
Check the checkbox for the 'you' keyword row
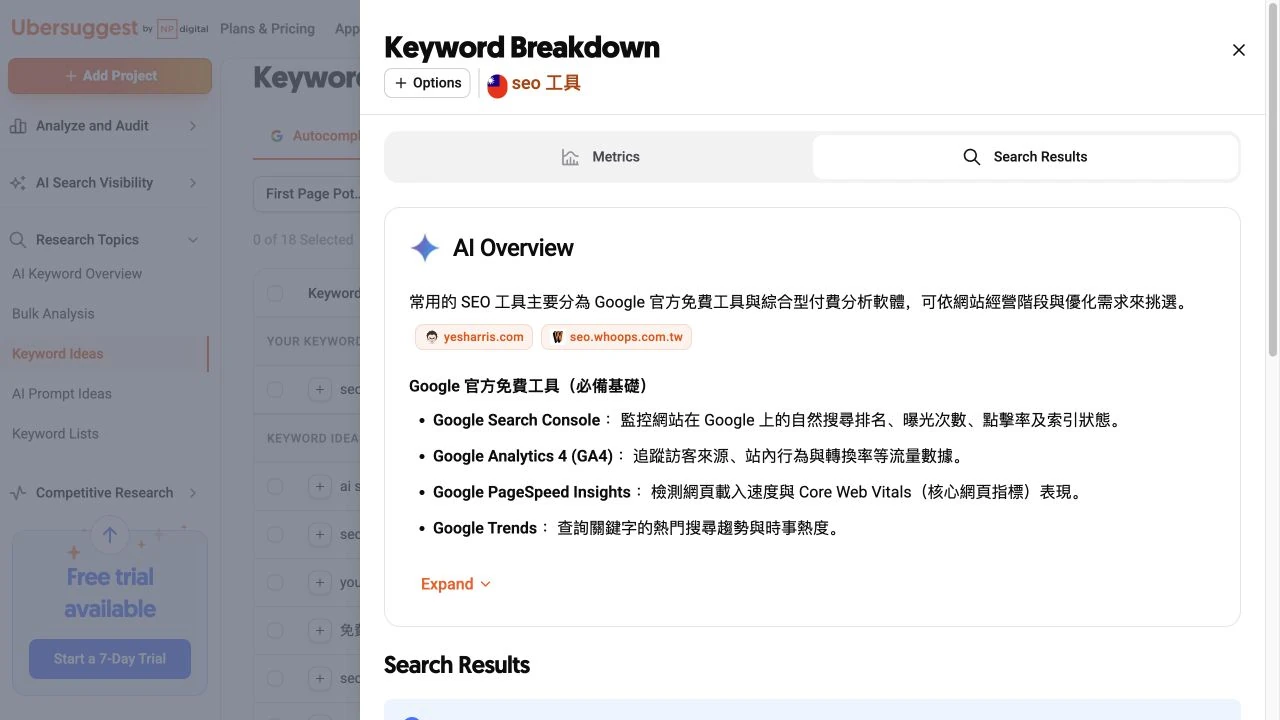click(x=275, y=582)
